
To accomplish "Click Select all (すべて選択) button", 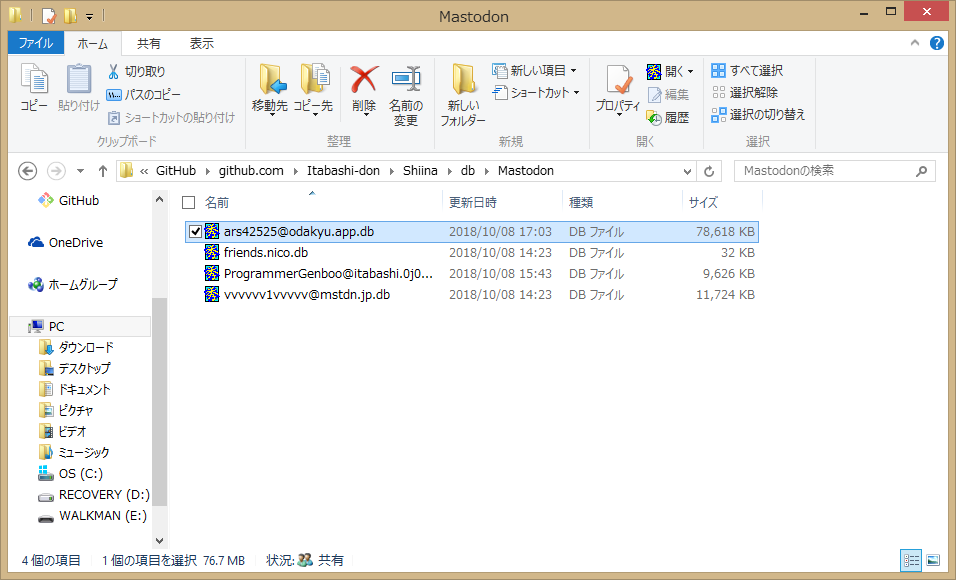I will point(747,71).
